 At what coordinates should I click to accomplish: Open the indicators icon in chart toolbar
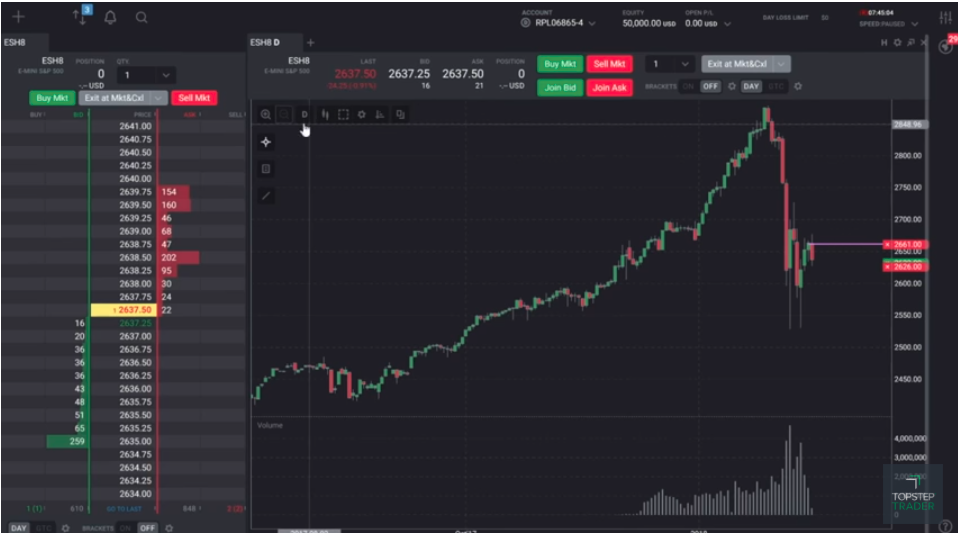[379, 114]
